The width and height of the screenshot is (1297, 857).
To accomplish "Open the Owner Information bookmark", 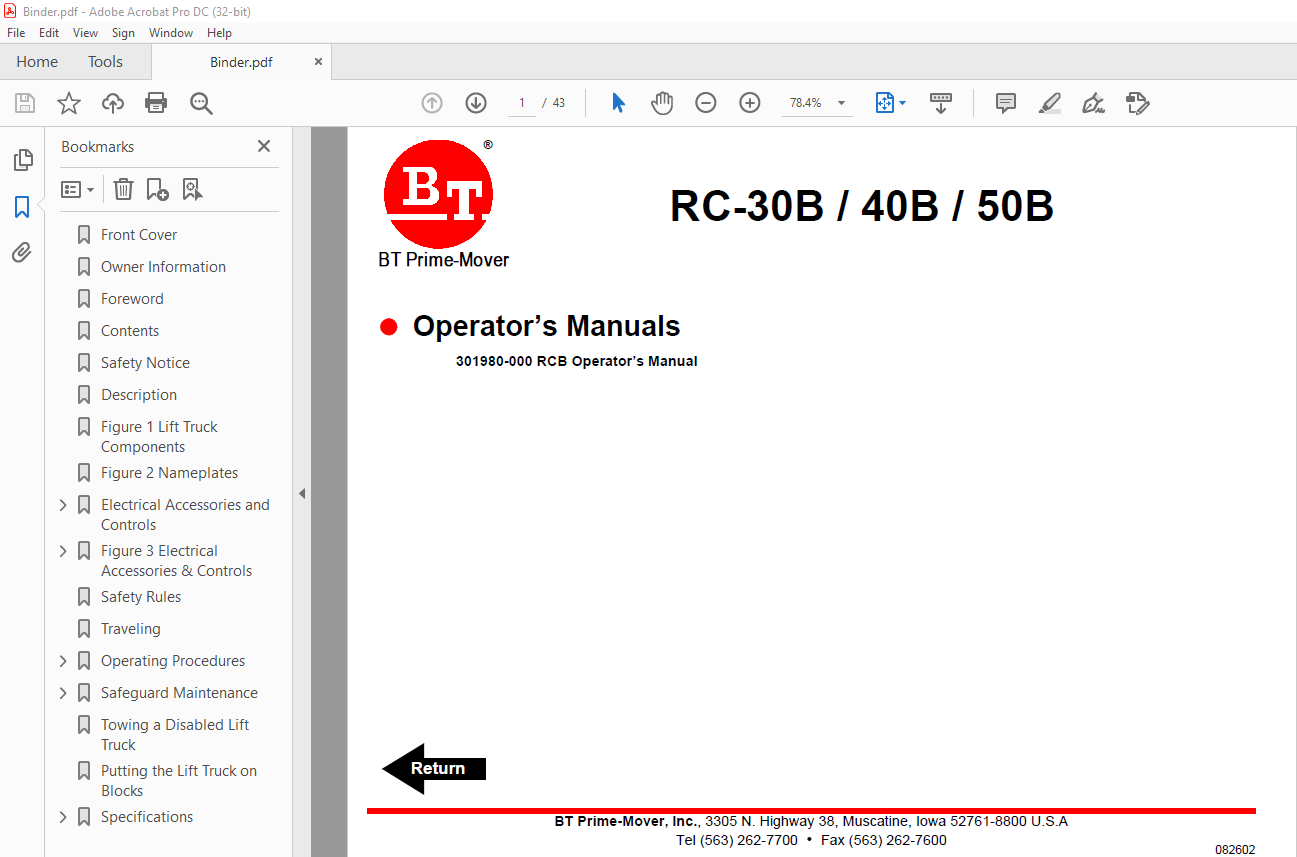I will [163, 267].
